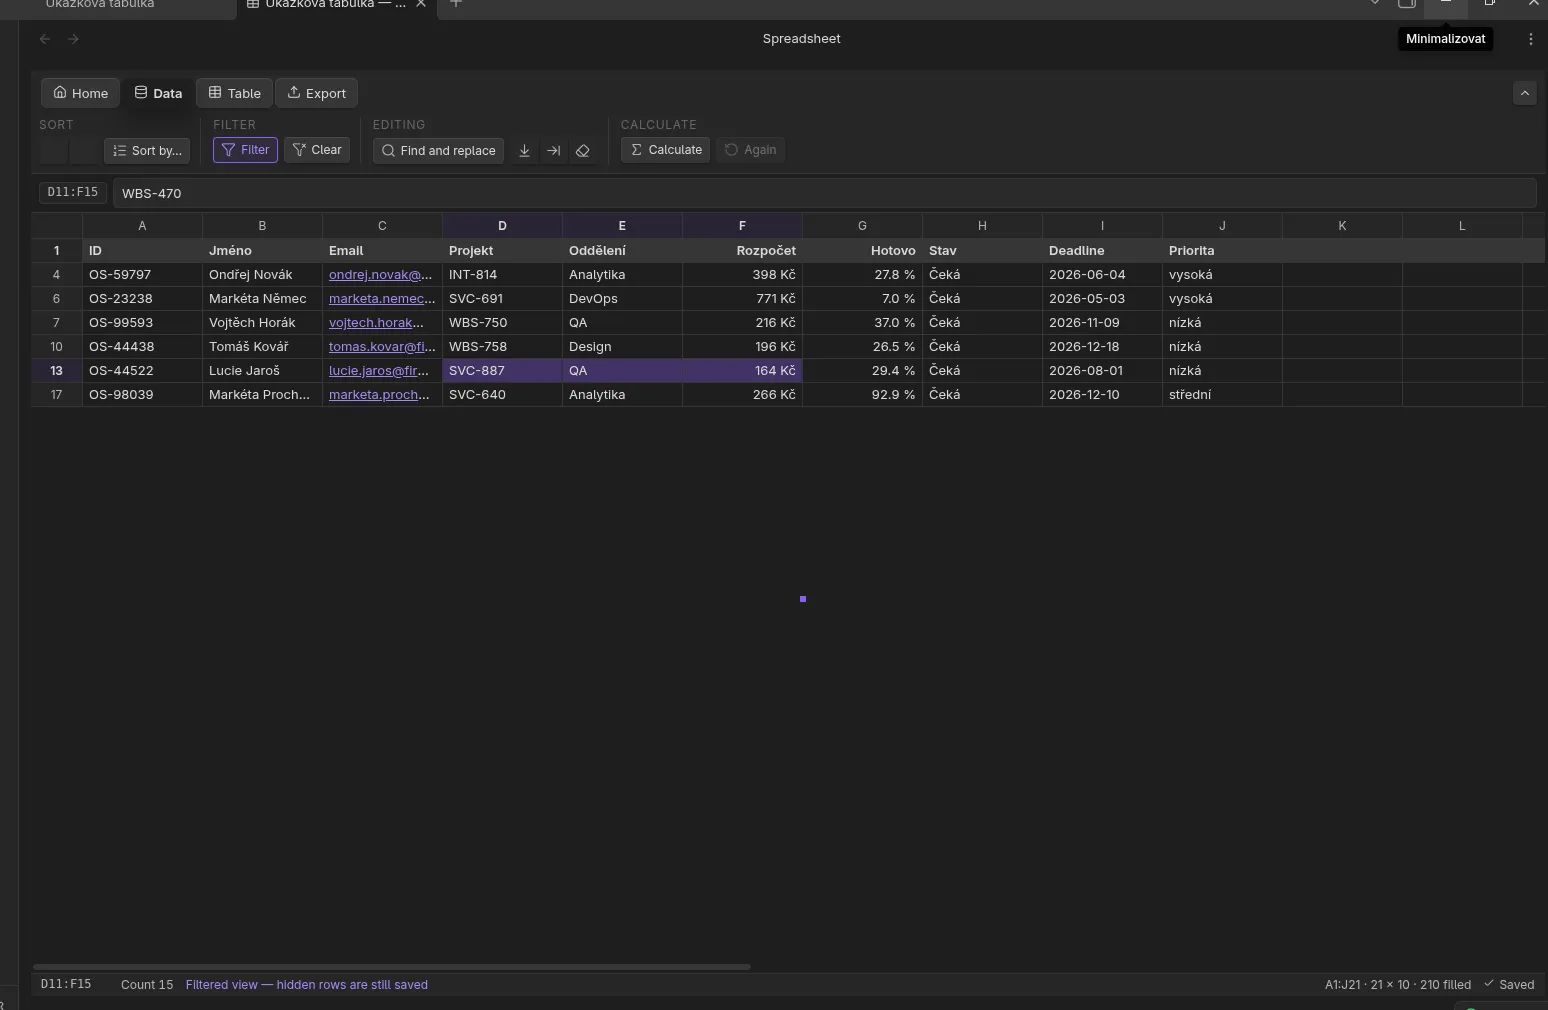
Task: Click the fill down arrow icon
Action: click(524, 150)
